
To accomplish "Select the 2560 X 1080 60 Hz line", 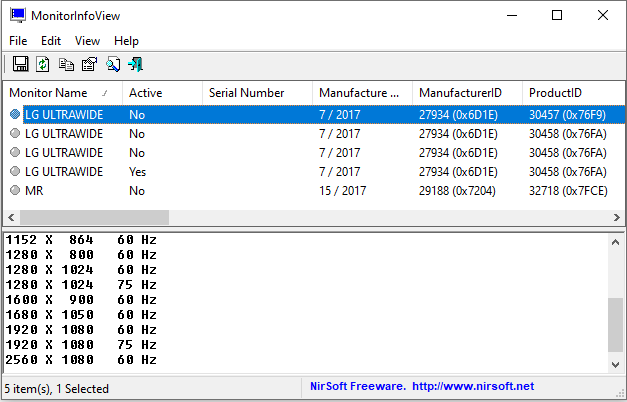I will pyautogui.click(x=80, y=360).
